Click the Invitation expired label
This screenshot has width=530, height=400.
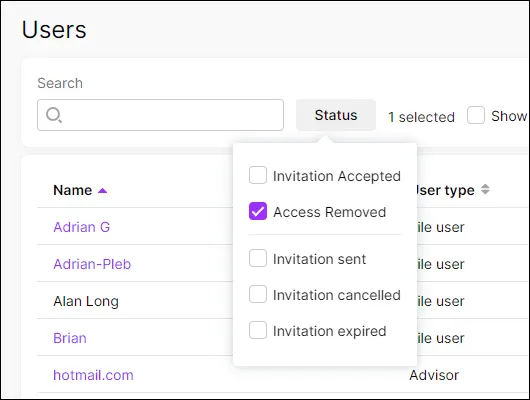click(x=330, y=331)
